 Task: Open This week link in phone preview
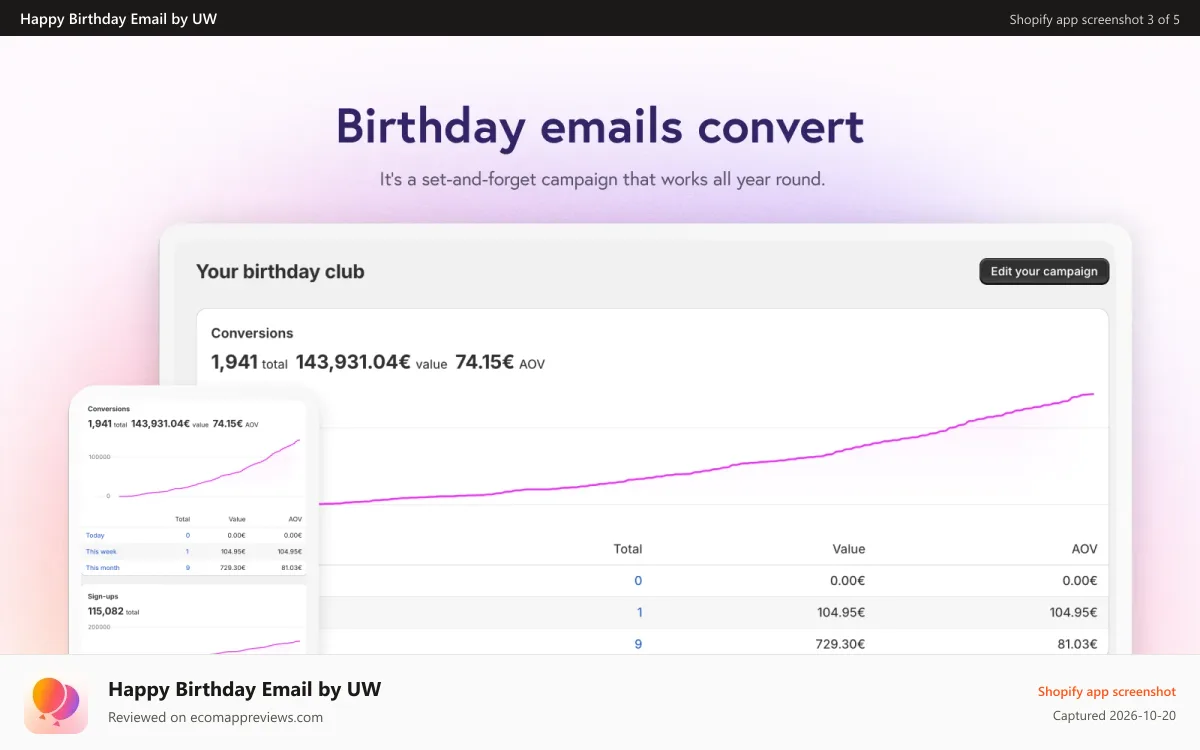pos(101,552)
